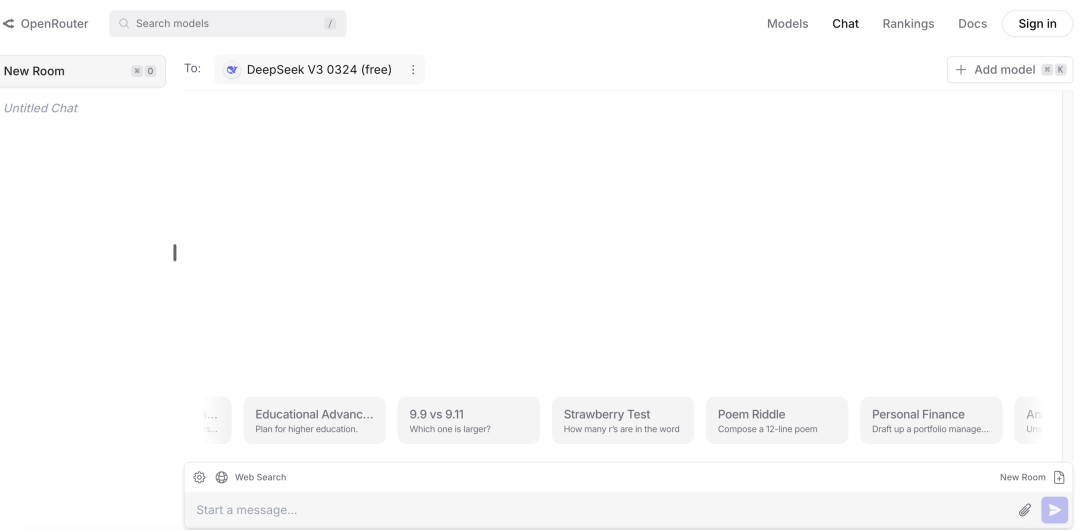Open DeepSeek V3 model options menu
Screen dimensions: 1080x530
click(x=413, y=70)
